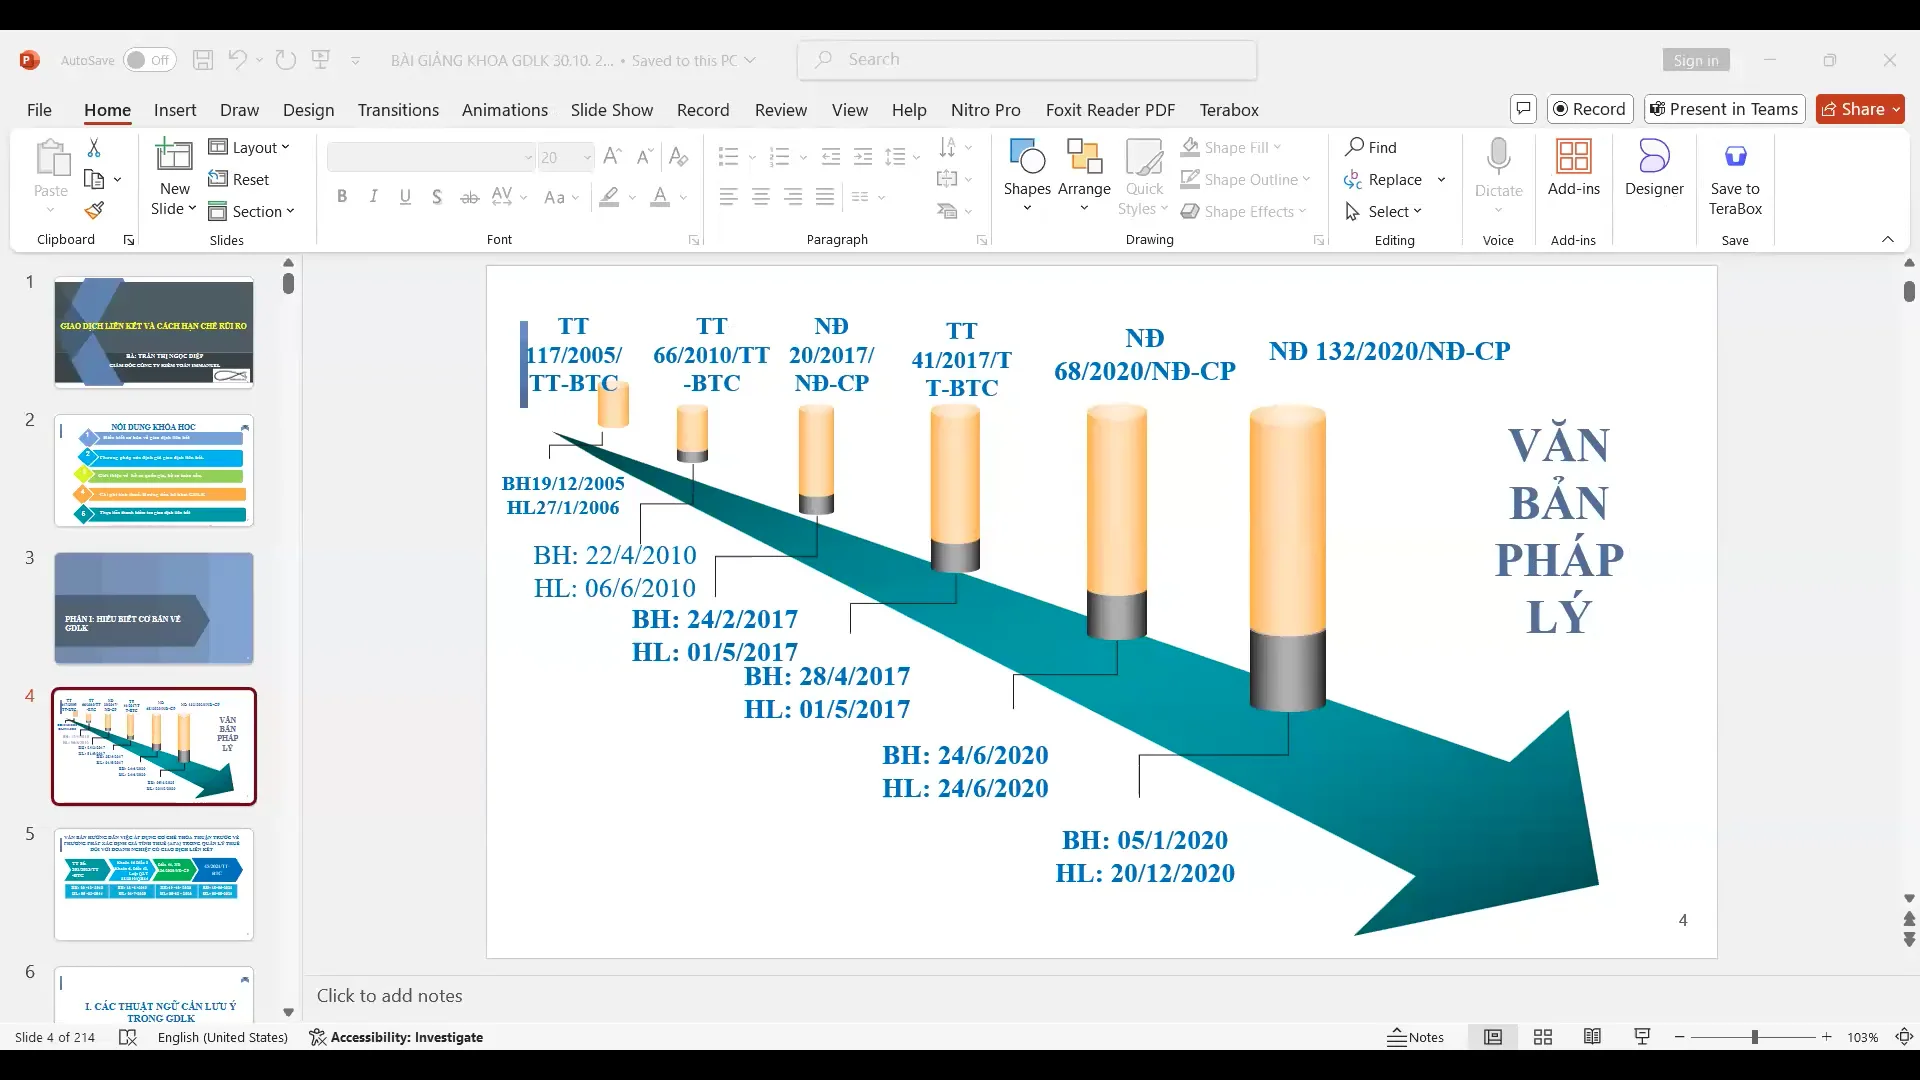Adjust the zoom slider handle
The image size is (1920, 1080).
1754,1037
